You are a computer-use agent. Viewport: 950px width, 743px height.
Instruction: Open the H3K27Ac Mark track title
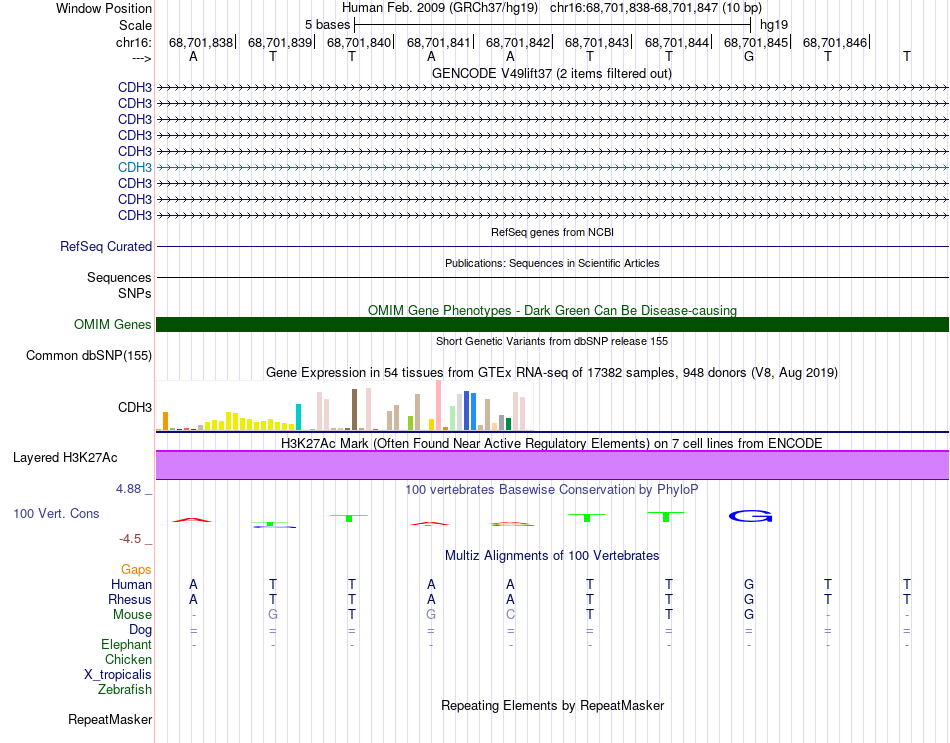(552, 444)
